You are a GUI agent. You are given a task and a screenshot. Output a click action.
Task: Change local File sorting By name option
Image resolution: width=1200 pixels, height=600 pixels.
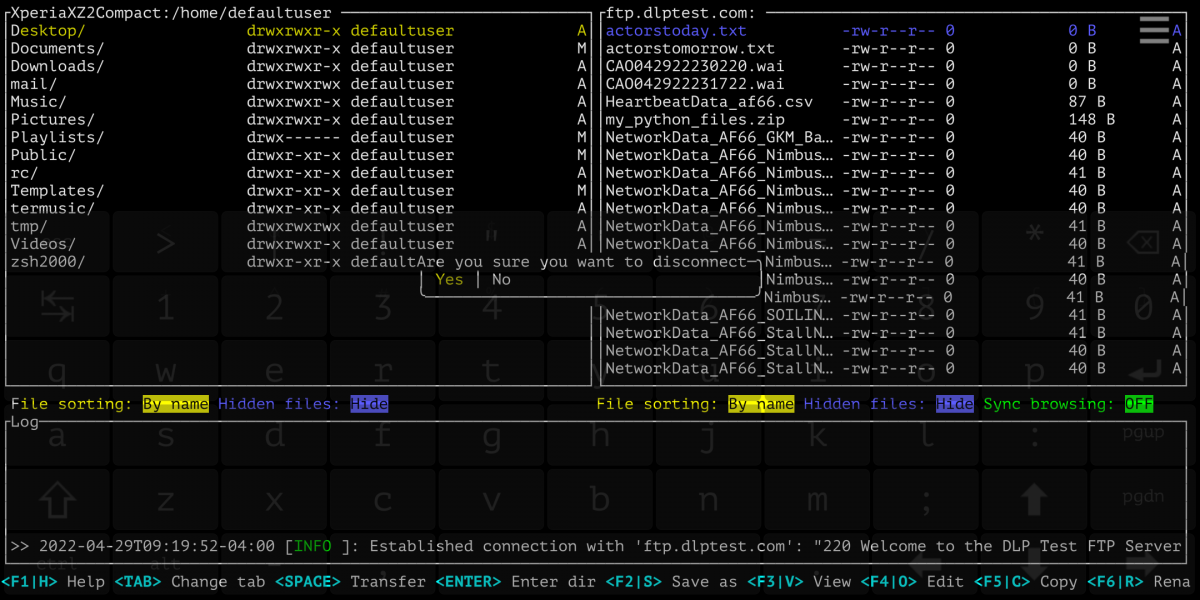175,404
